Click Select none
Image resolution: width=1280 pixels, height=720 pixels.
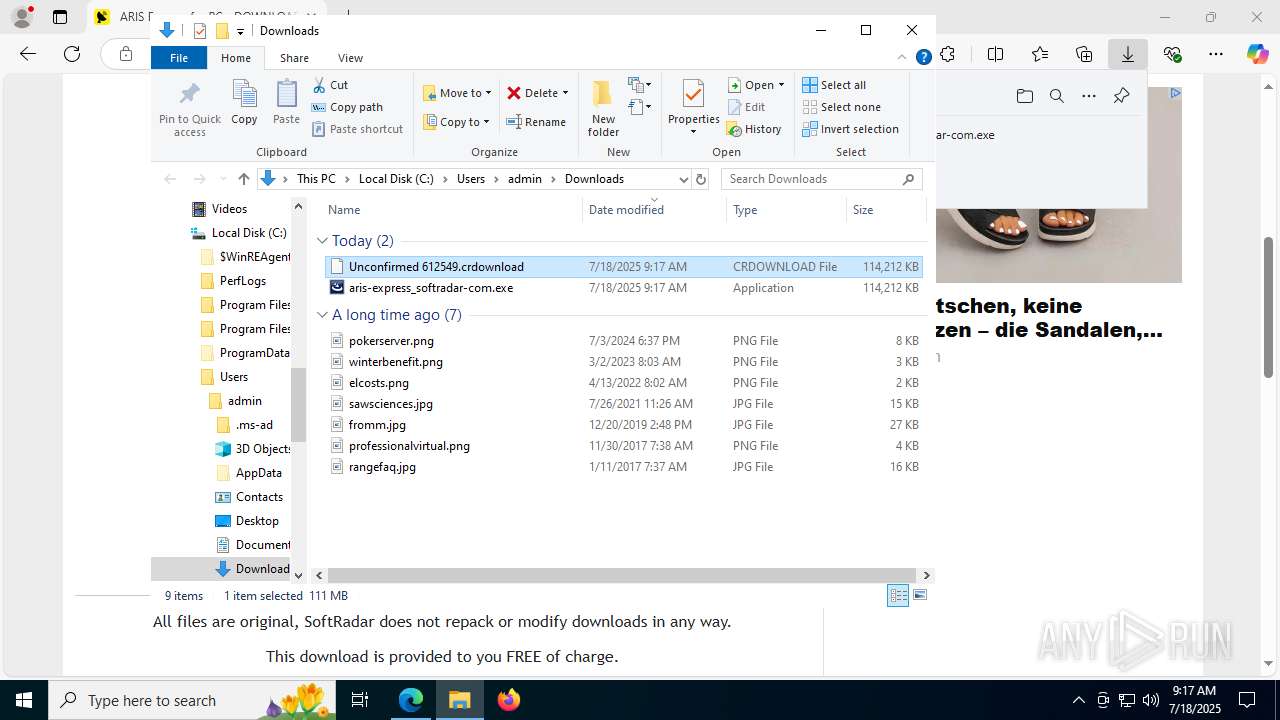click(841, 107)
